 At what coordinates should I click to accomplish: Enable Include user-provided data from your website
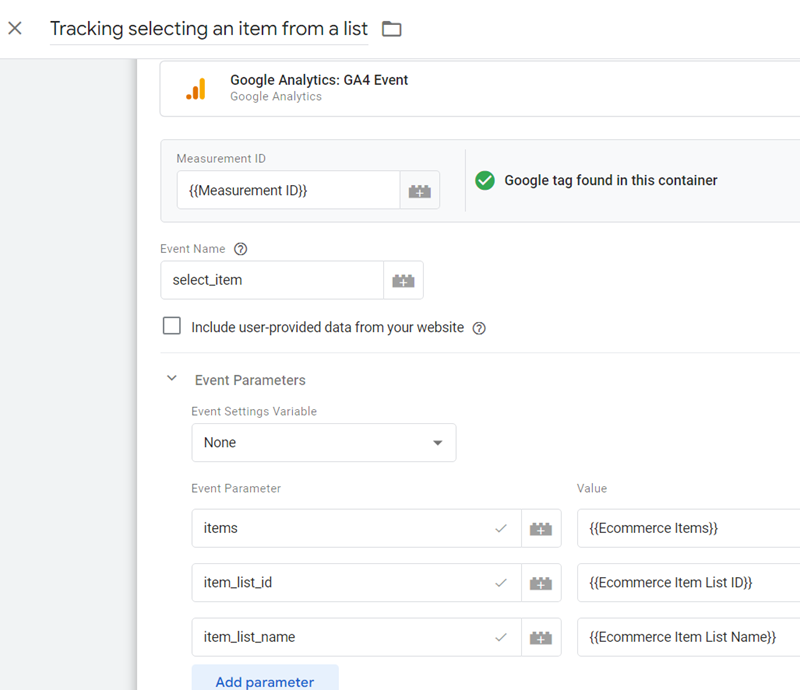171,325
